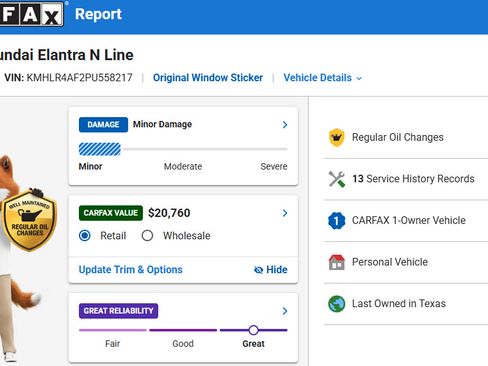Open the Original Window Sticker link
The height and width of the screenshot is (366, 488).
pos(208,78)
